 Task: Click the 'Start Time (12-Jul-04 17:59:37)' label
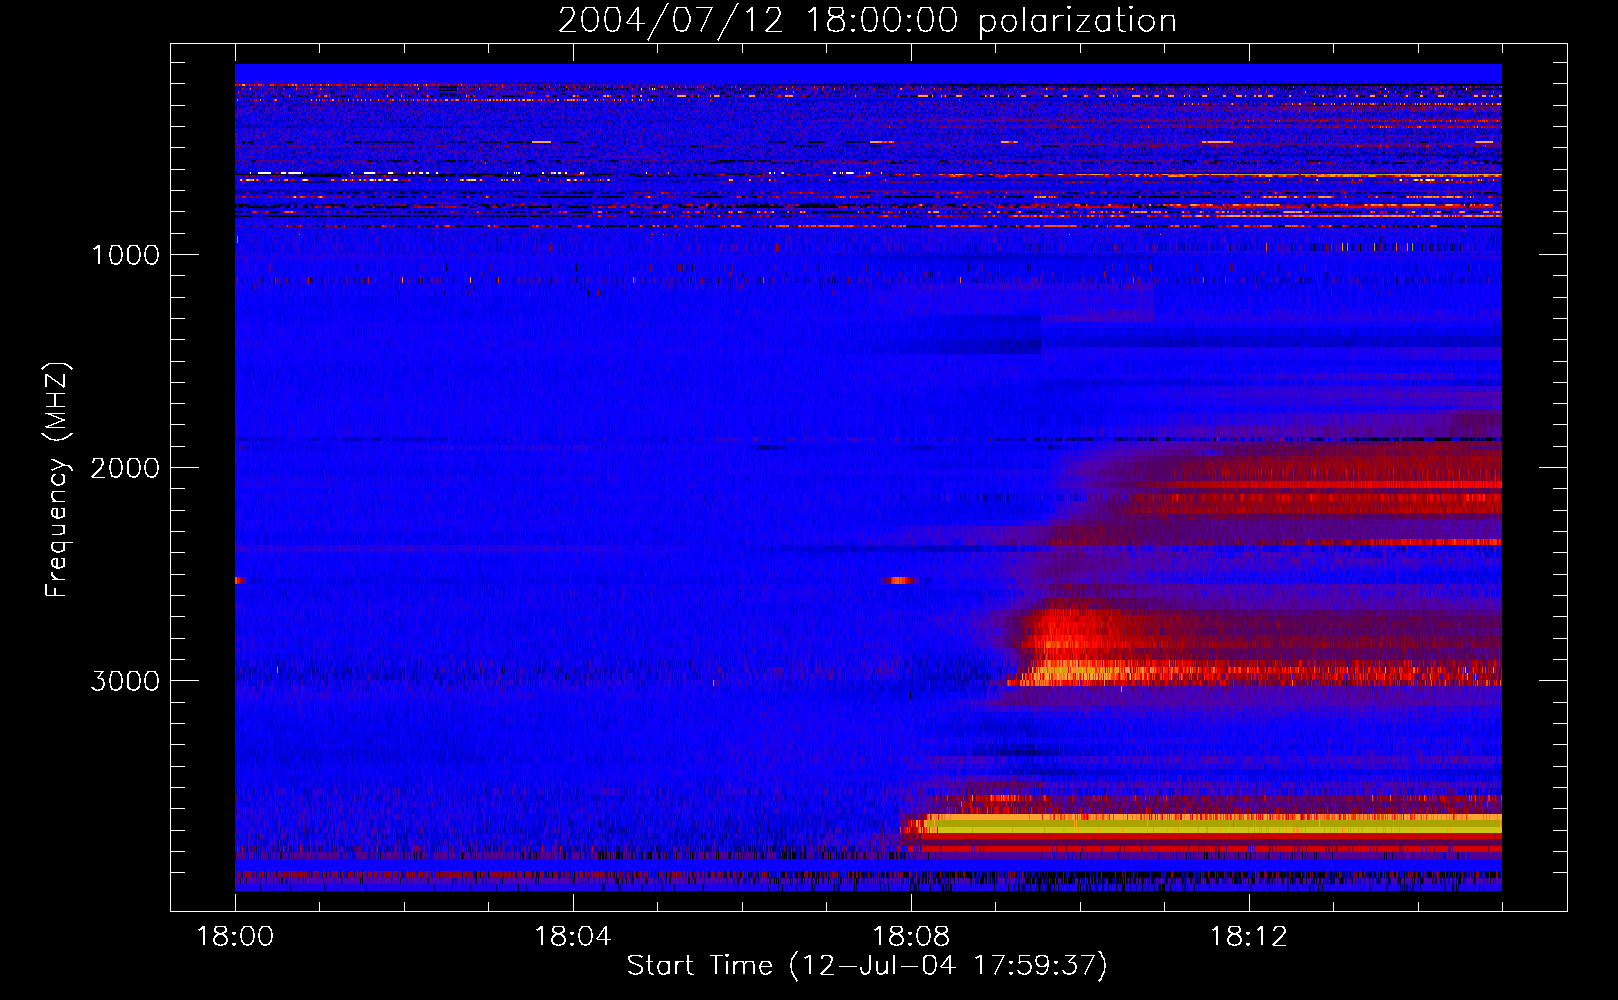point(867,966)
